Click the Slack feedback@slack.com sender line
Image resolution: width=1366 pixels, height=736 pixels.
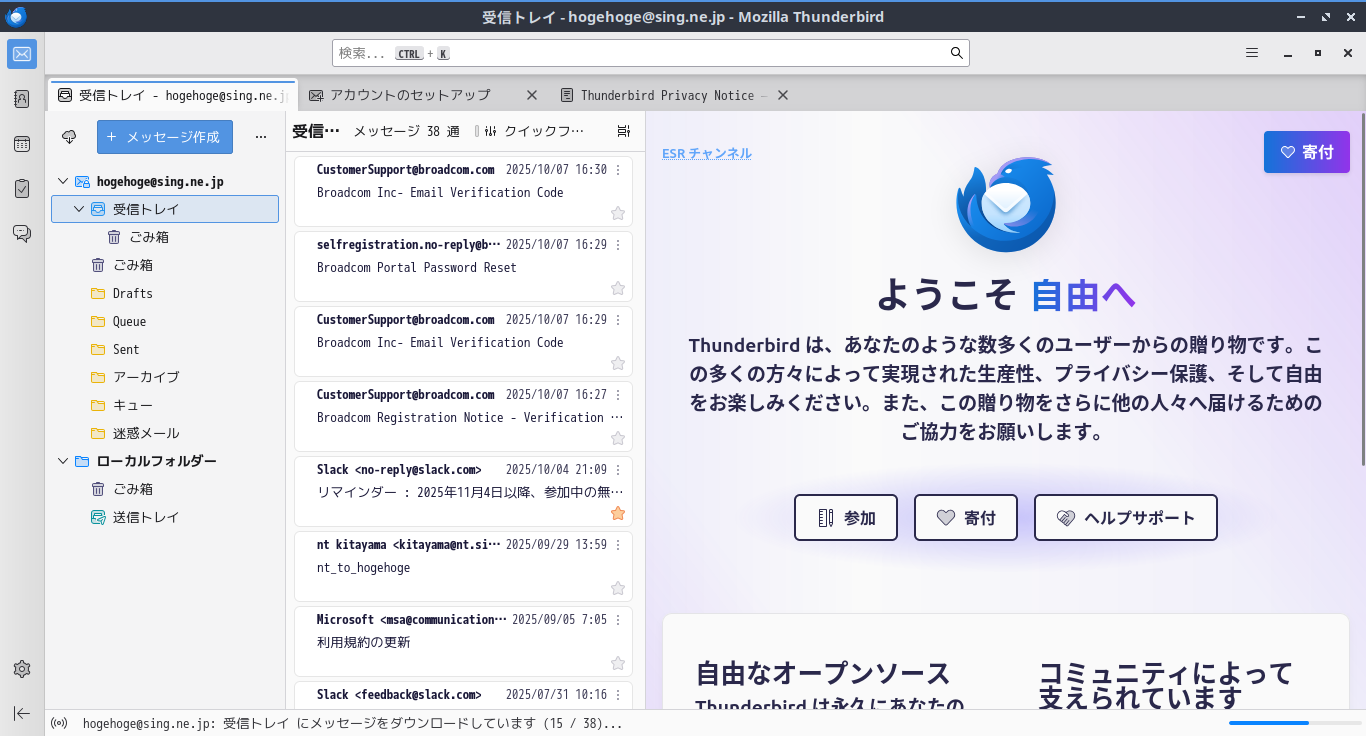click(399, 695)
